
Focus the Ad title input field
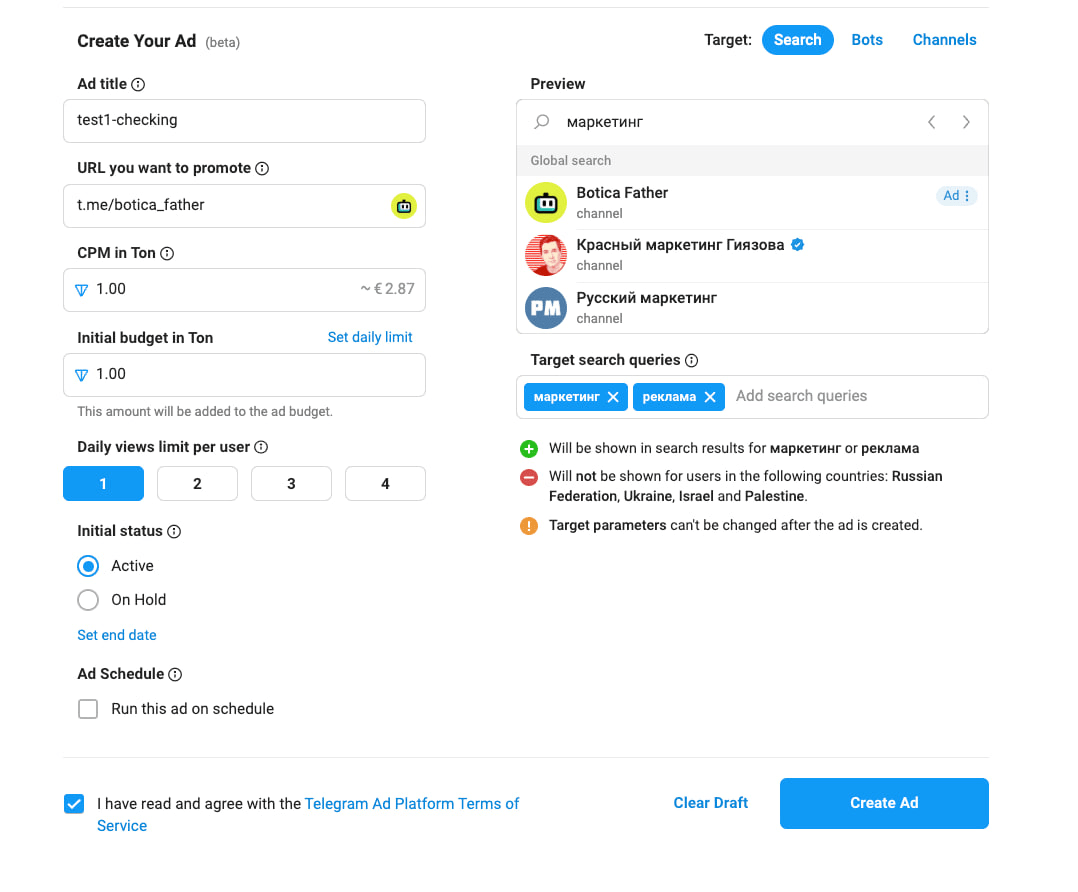click(244, 121)
